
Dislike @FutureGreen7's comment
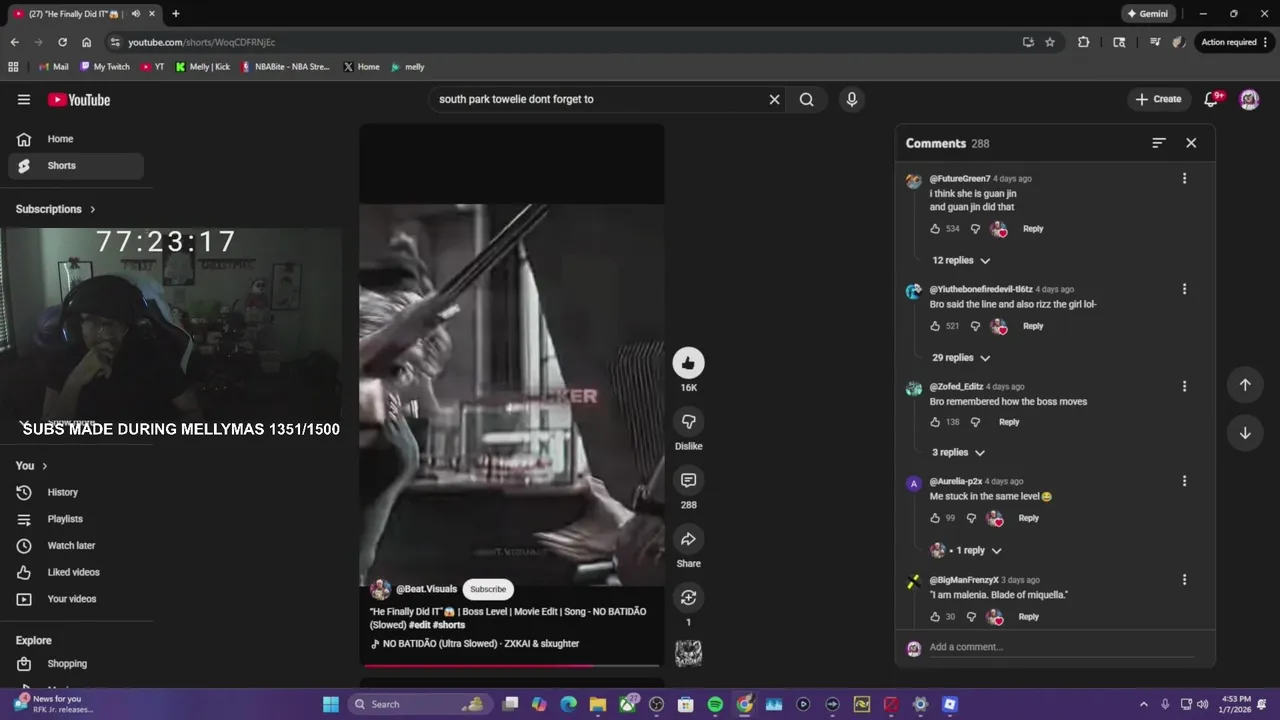pyautogui.click(x=975, y=229)
